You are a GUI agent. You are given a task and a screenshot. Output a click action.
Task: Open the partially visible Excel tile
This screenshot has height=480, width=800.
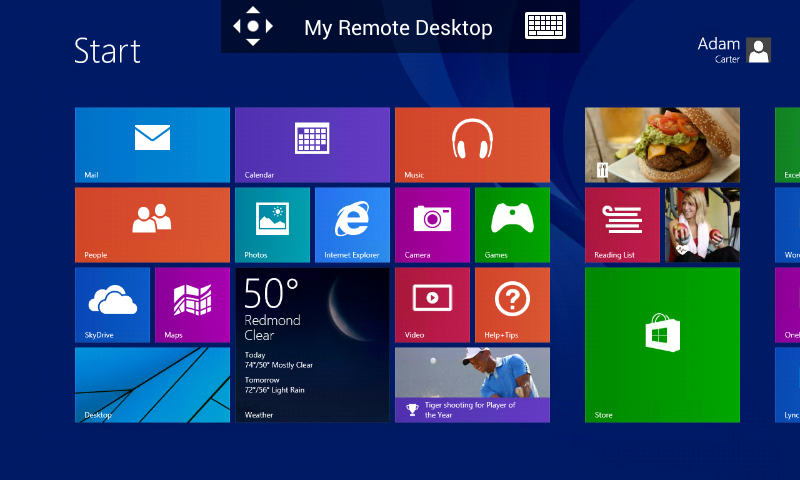pos(787,145)
